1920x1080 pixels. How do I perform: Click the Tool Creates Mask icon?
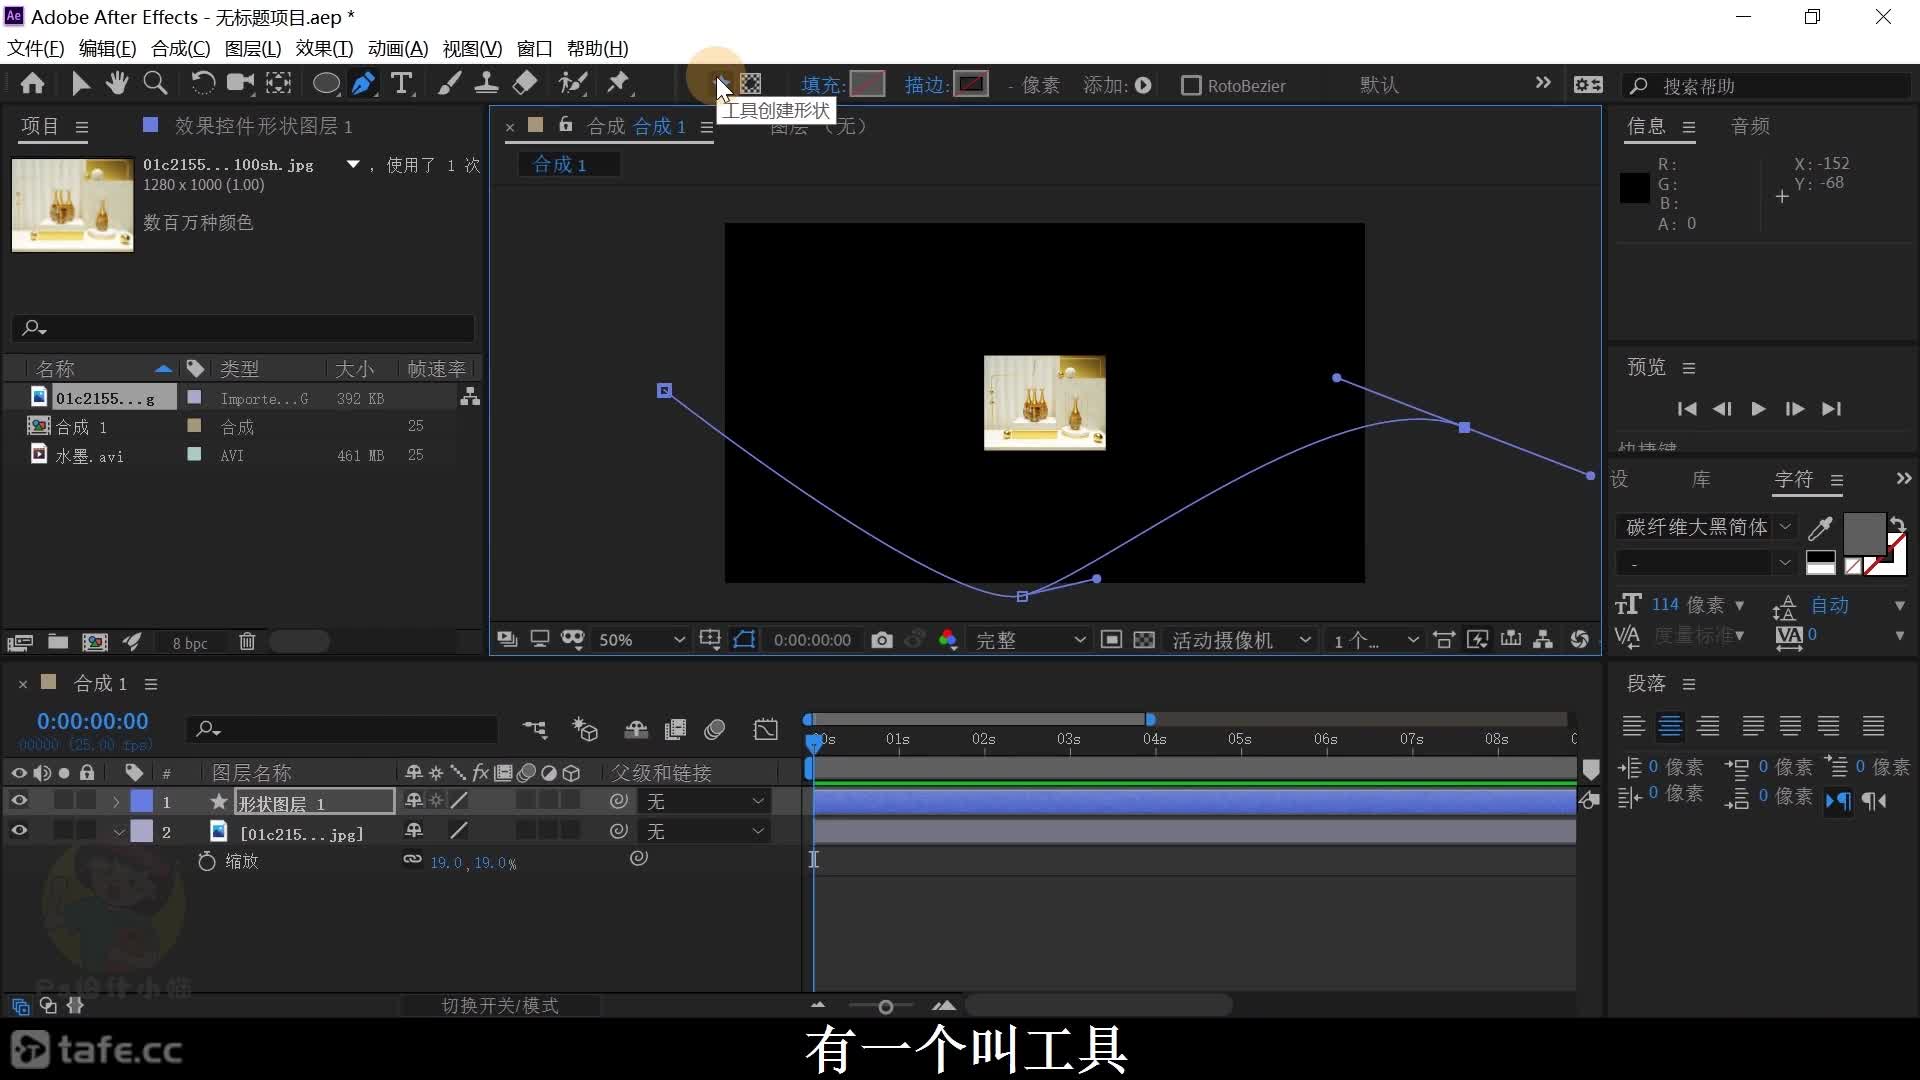pos(751,84)
